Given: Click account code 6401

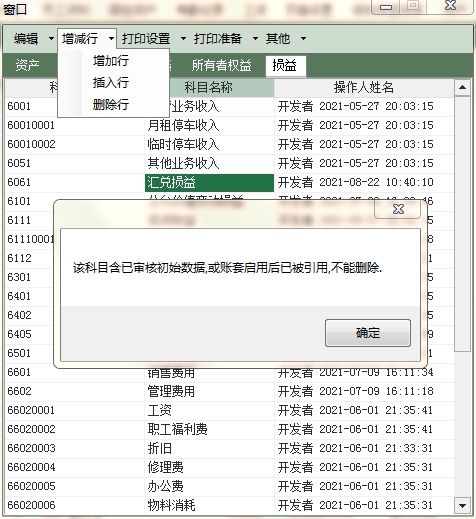Looking at the screenshot, I should pyautogui.click(x=19, y=296).
